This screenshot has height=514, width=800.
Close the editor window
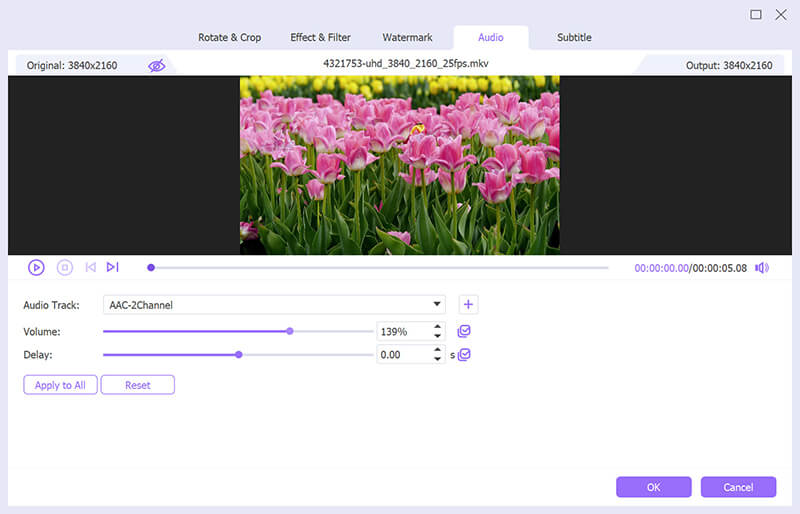(781, 14)
